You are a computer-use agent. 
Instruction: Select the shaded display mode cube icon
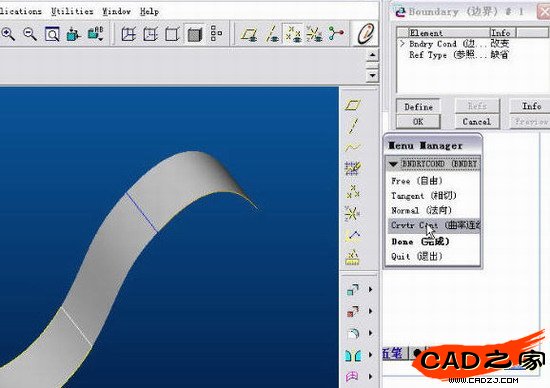[195, 34]
